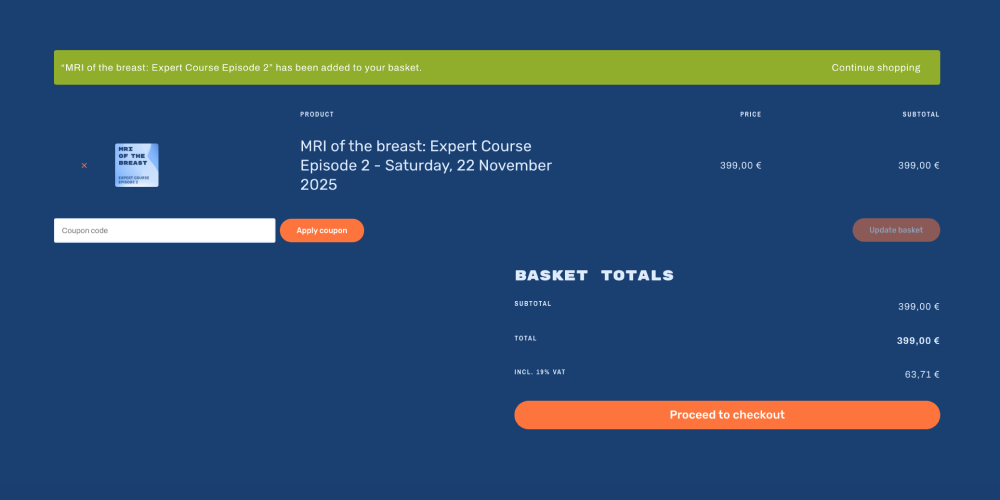Open the MRI Expert Course Episode 2 product title
Viewport: 1000px width, 500px height.
[x=426, y=166]
